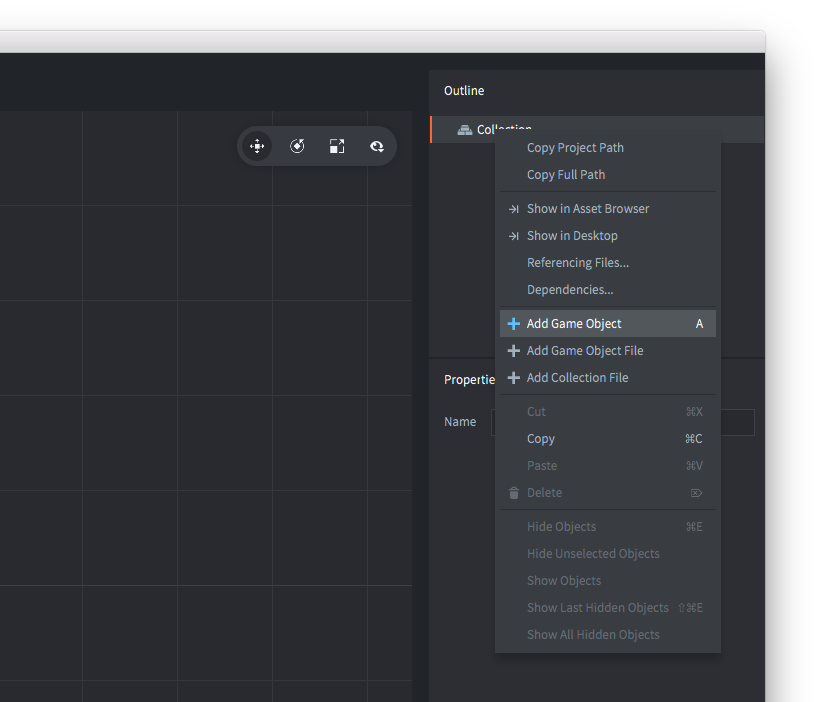Image resolution: width=821 pixels, height=702 pixels.
Task: Click the eye-shaped visibility filters icon
Action: pos(377,146)
